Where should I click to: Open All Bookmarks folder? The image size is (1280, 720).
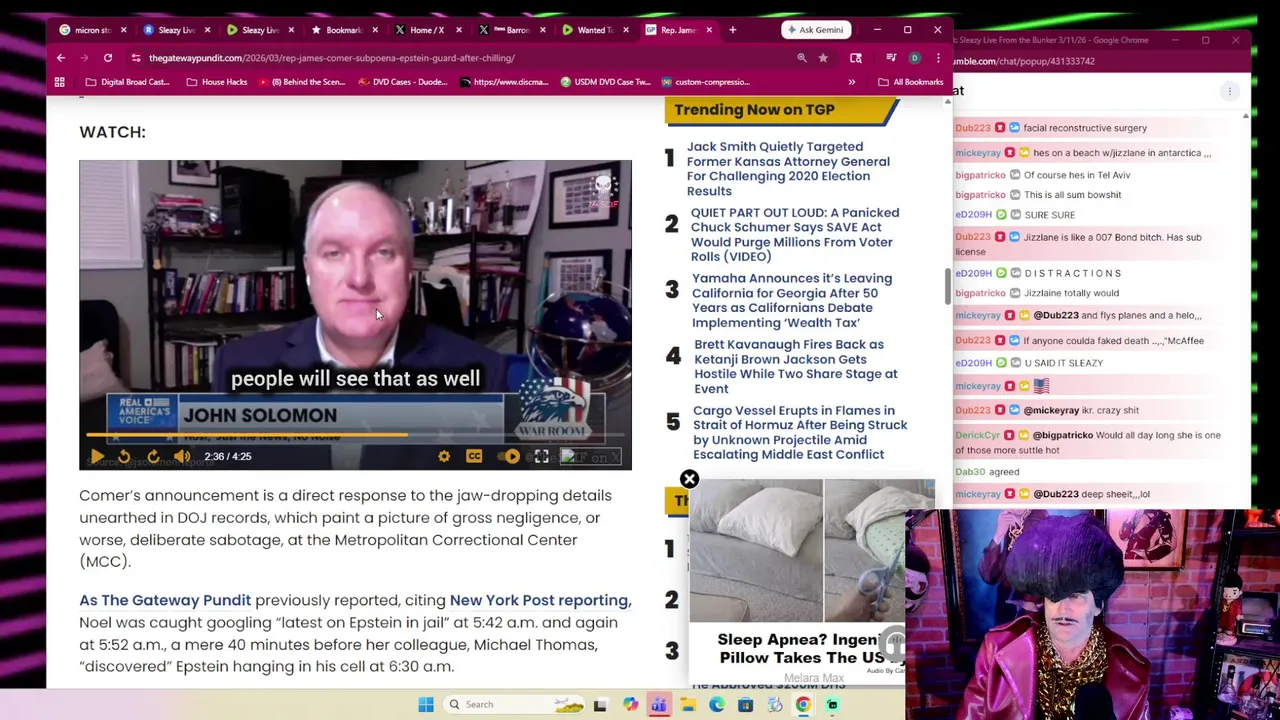911,82
